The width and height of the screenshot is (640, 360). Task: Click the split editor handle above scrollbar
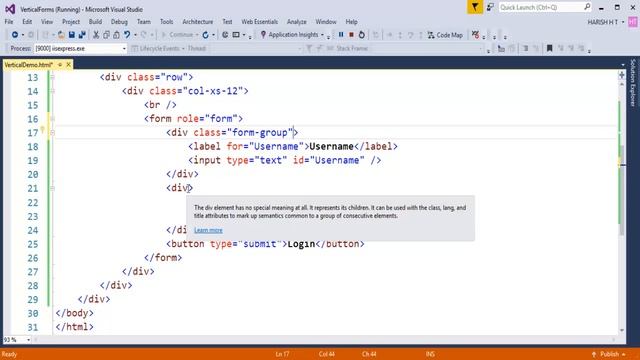pos(622,75)
